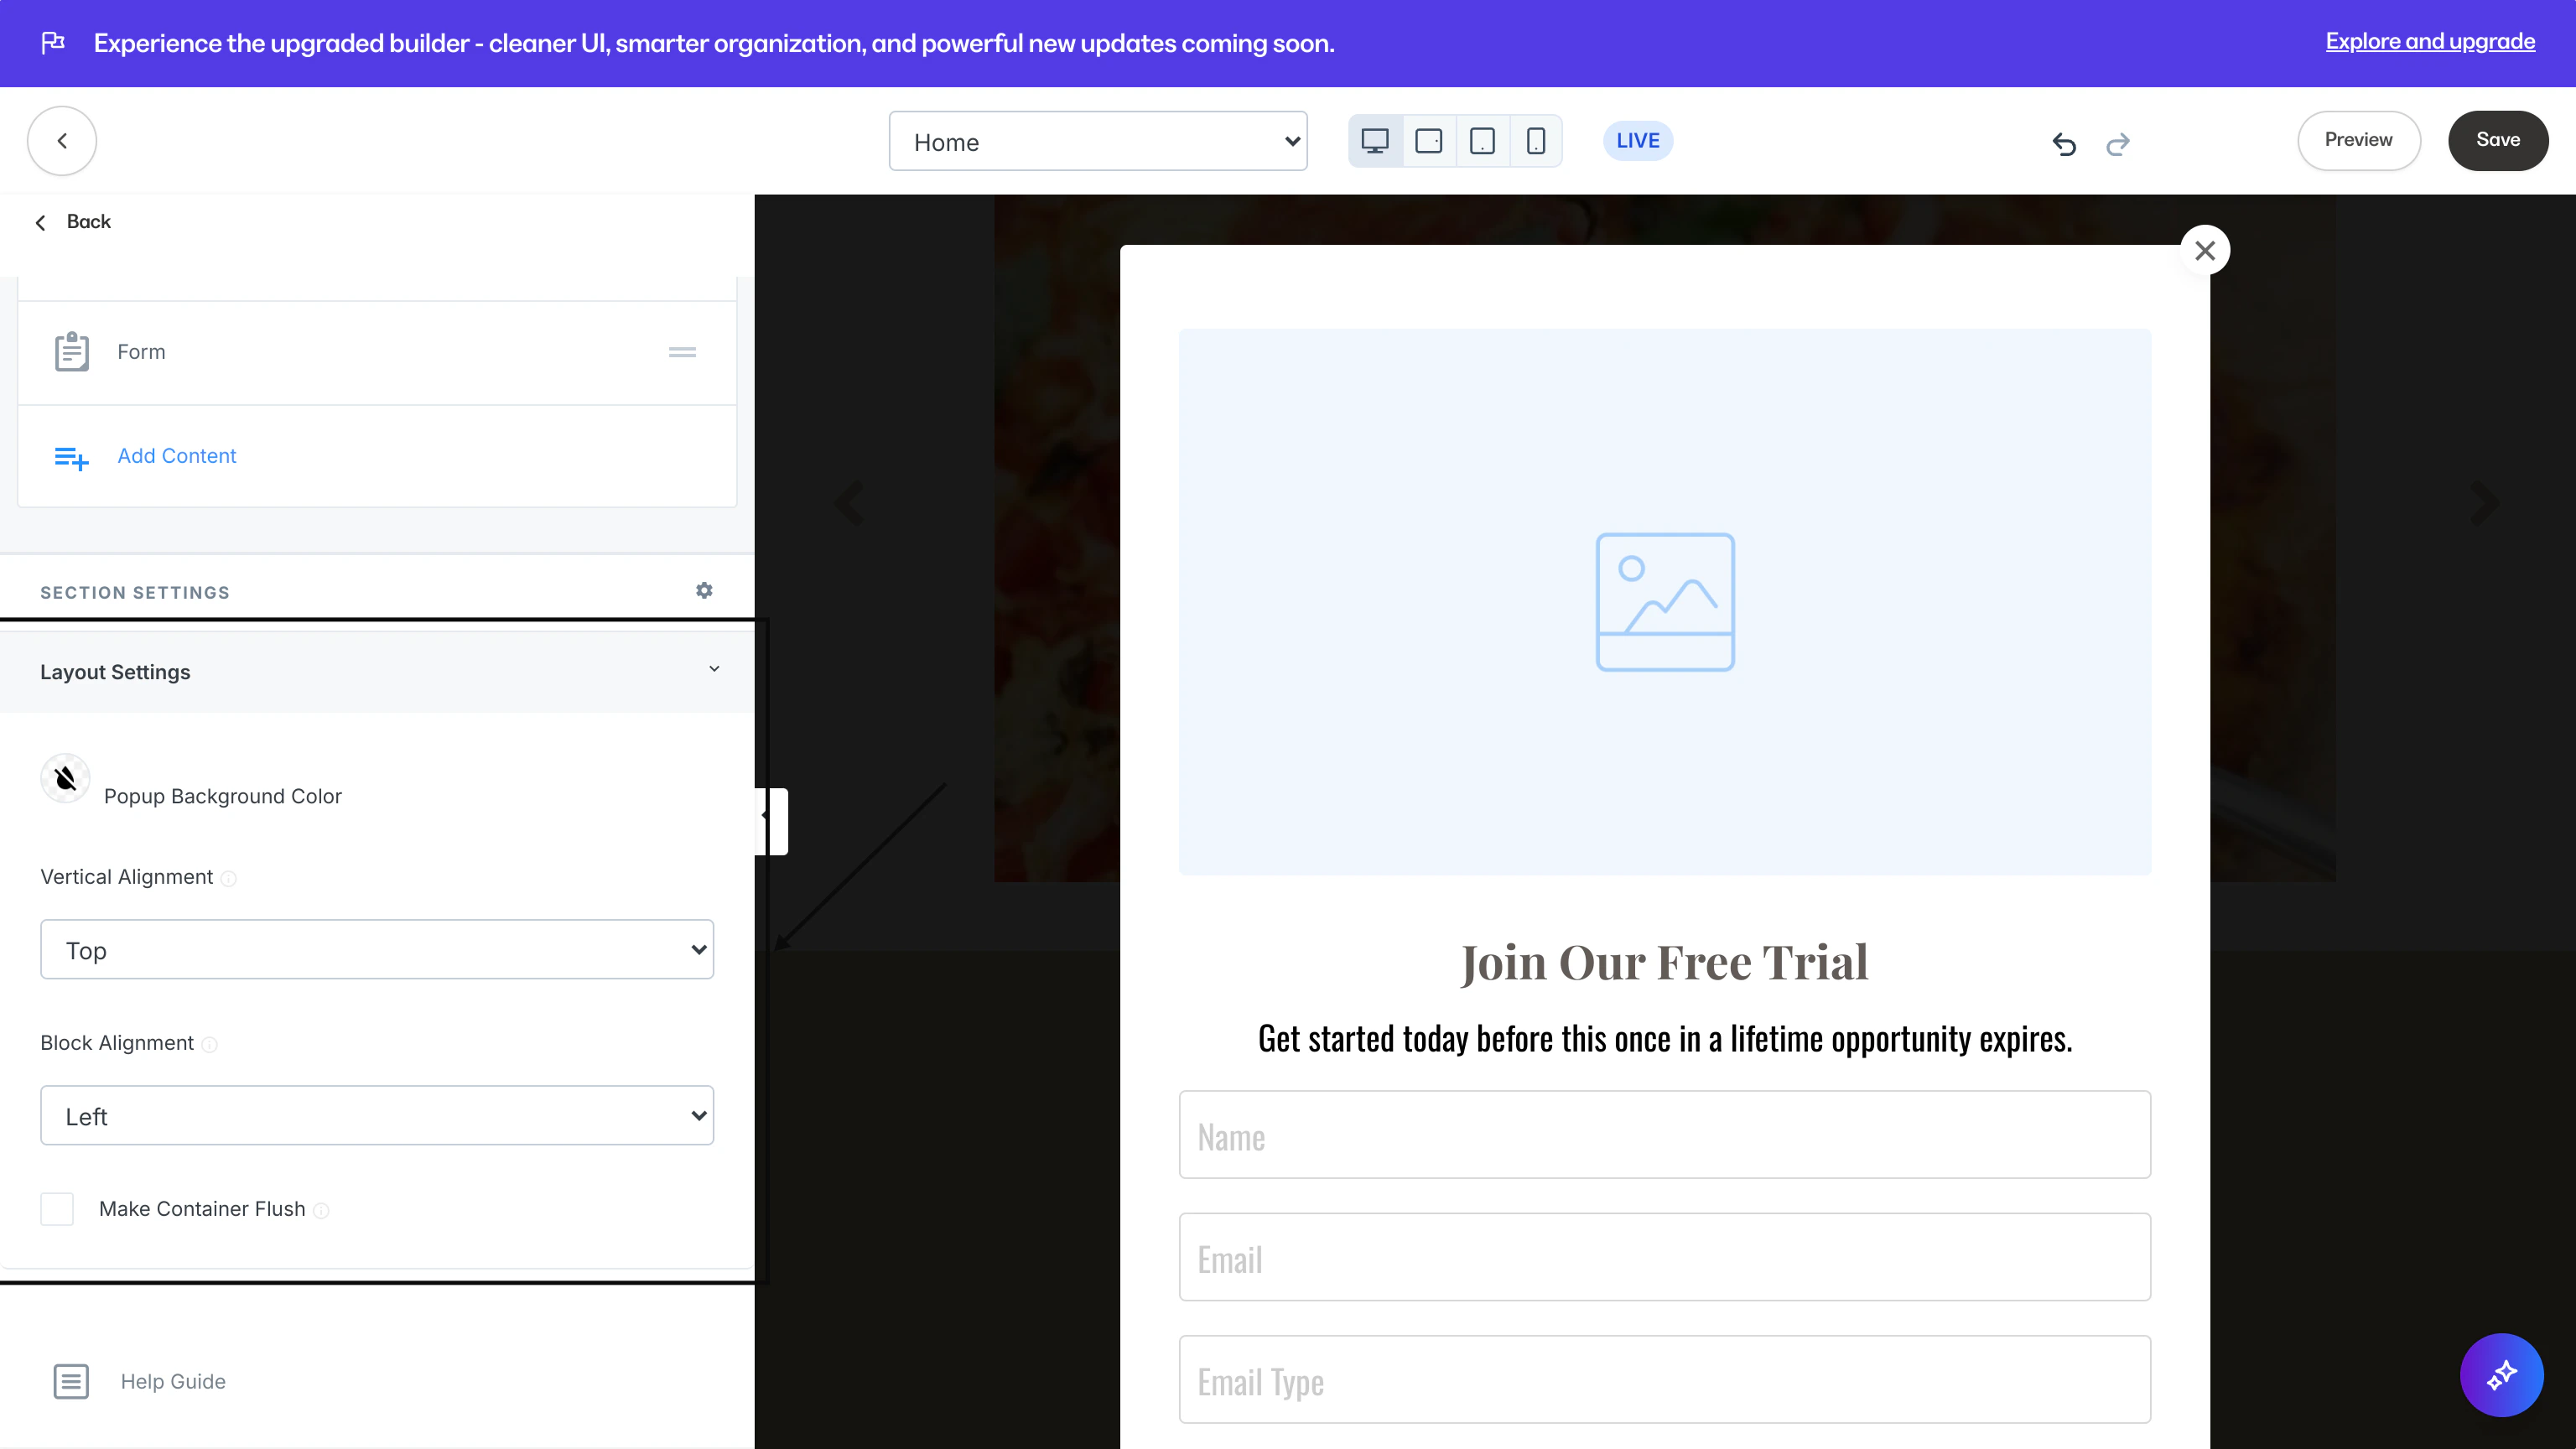This screenshot has width=2576, height=1449.
Task: Click Explore and upgrade link
Action: (2430, 41)
